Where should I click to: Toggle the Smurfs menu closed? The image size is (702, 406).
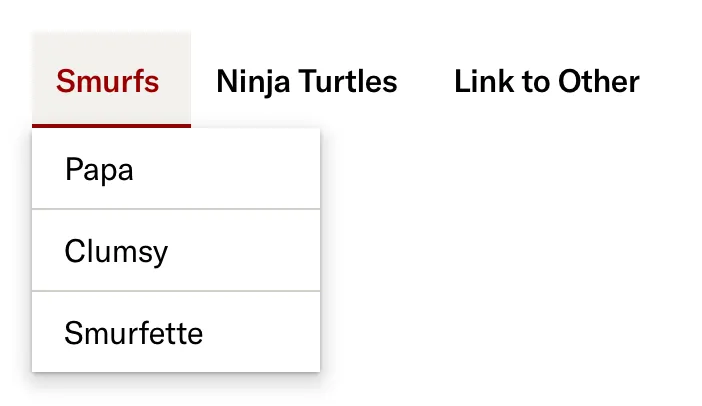pyautogui.click(x=108, y=81)
